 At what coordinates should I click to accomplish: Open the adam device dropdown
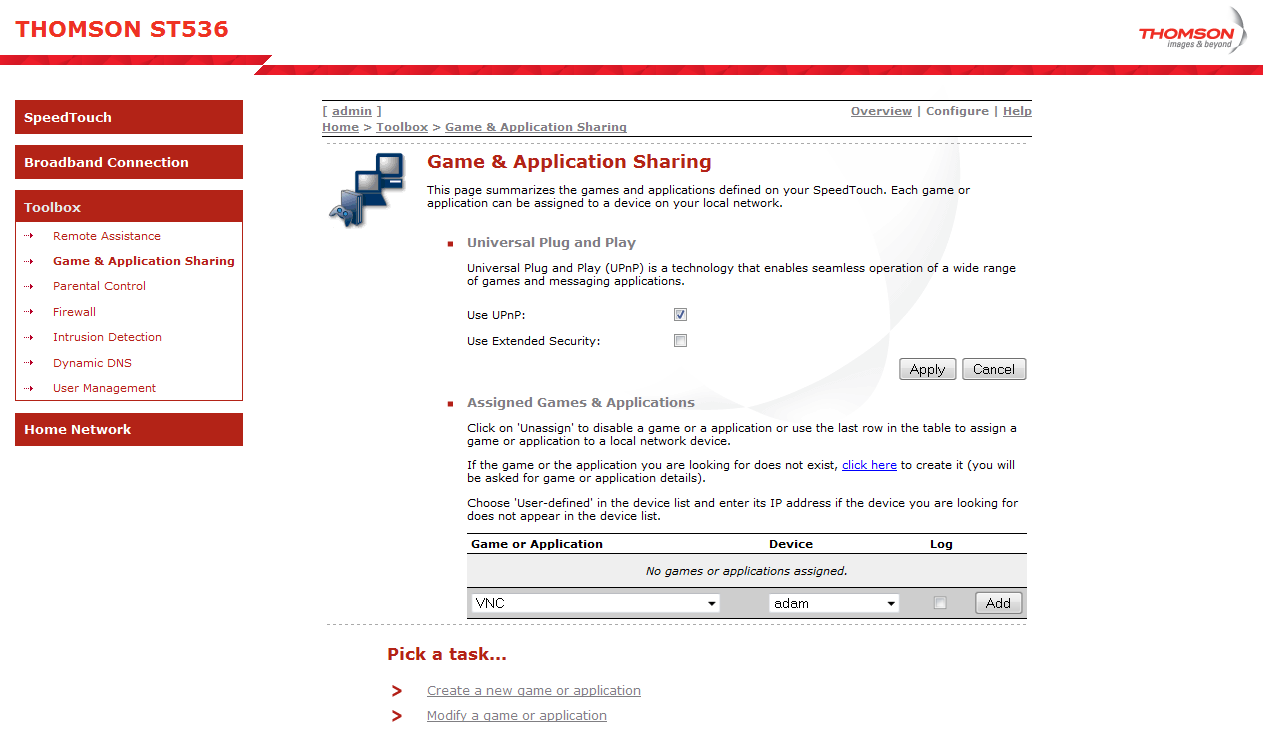834,603
